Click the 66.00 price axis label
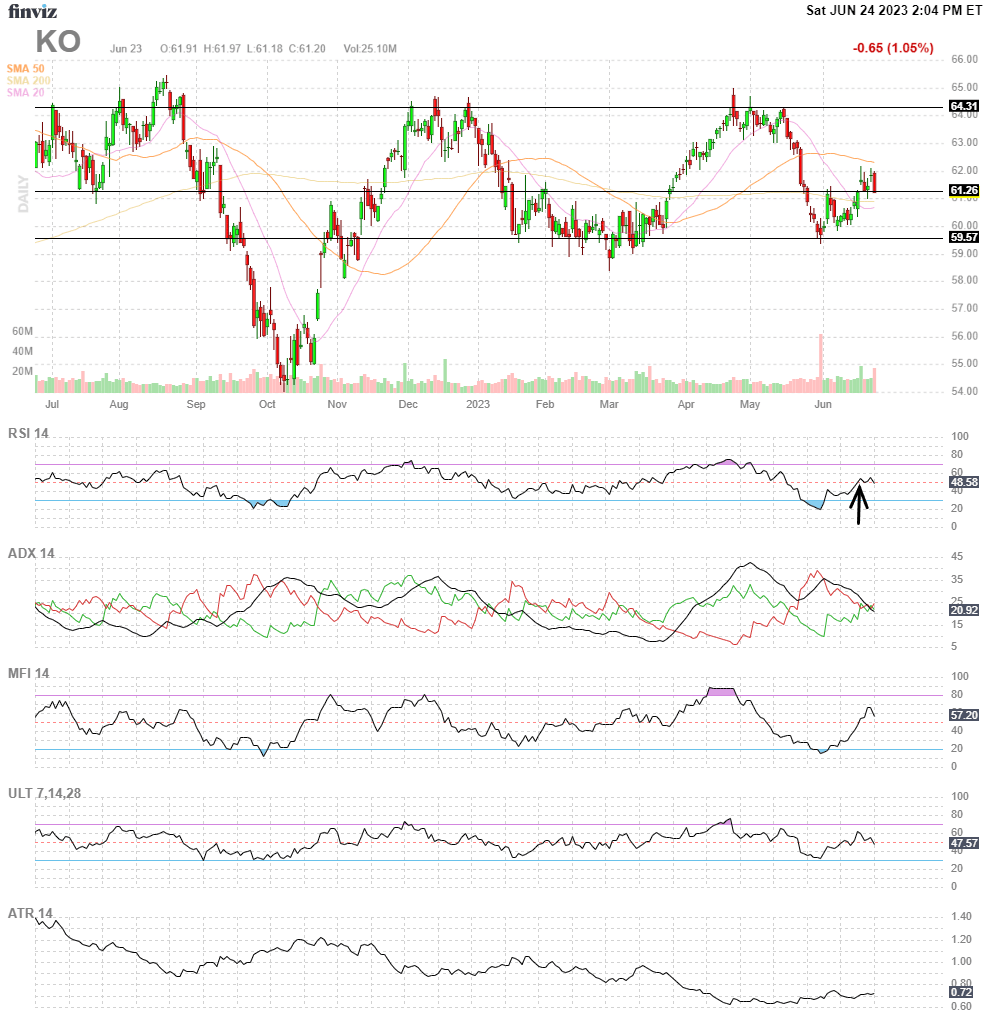The width and height of the screenshot is (991, 1022). 964,59
